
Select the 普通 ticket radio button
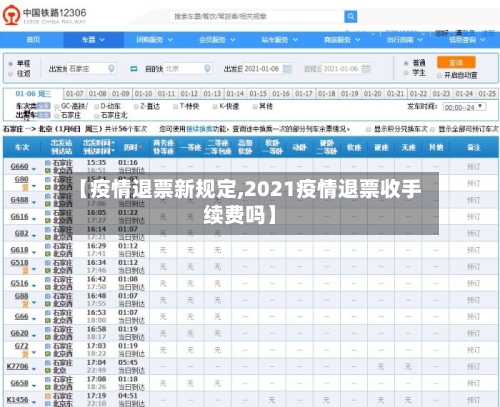point(406,63)
